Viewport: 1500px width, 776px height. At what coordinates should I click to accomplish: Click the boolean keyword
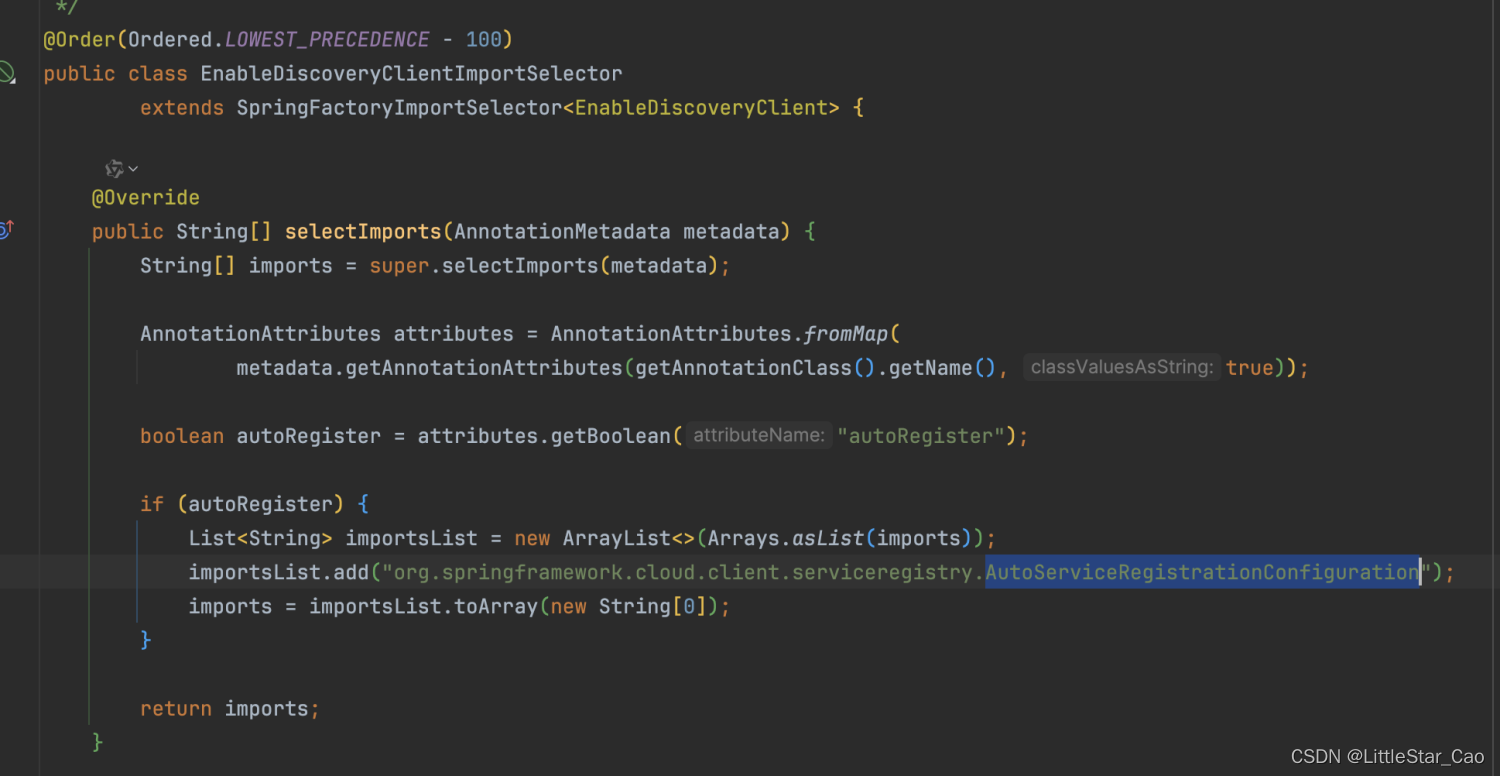[182, 436]
